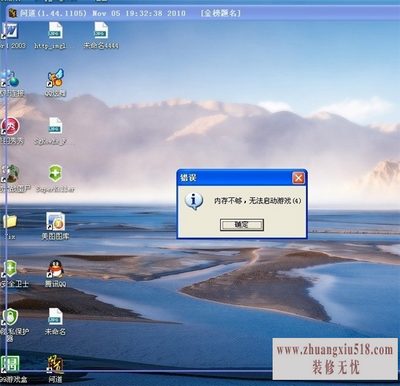Select the yellow folder icon on desktop
This screenshot has width=400, height=386.
10,221
